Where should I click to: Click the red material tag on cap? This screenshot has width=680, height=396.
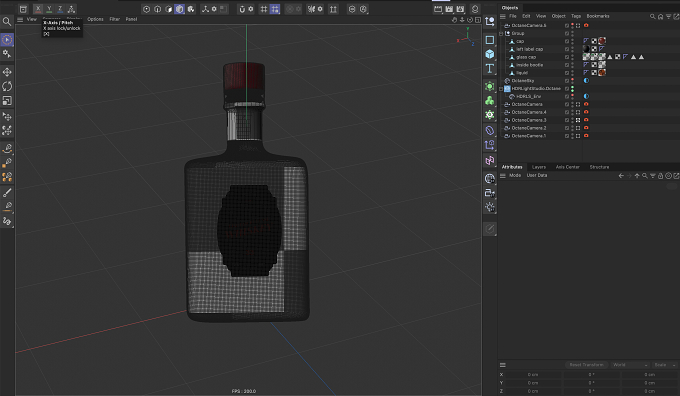coord(602,41)
